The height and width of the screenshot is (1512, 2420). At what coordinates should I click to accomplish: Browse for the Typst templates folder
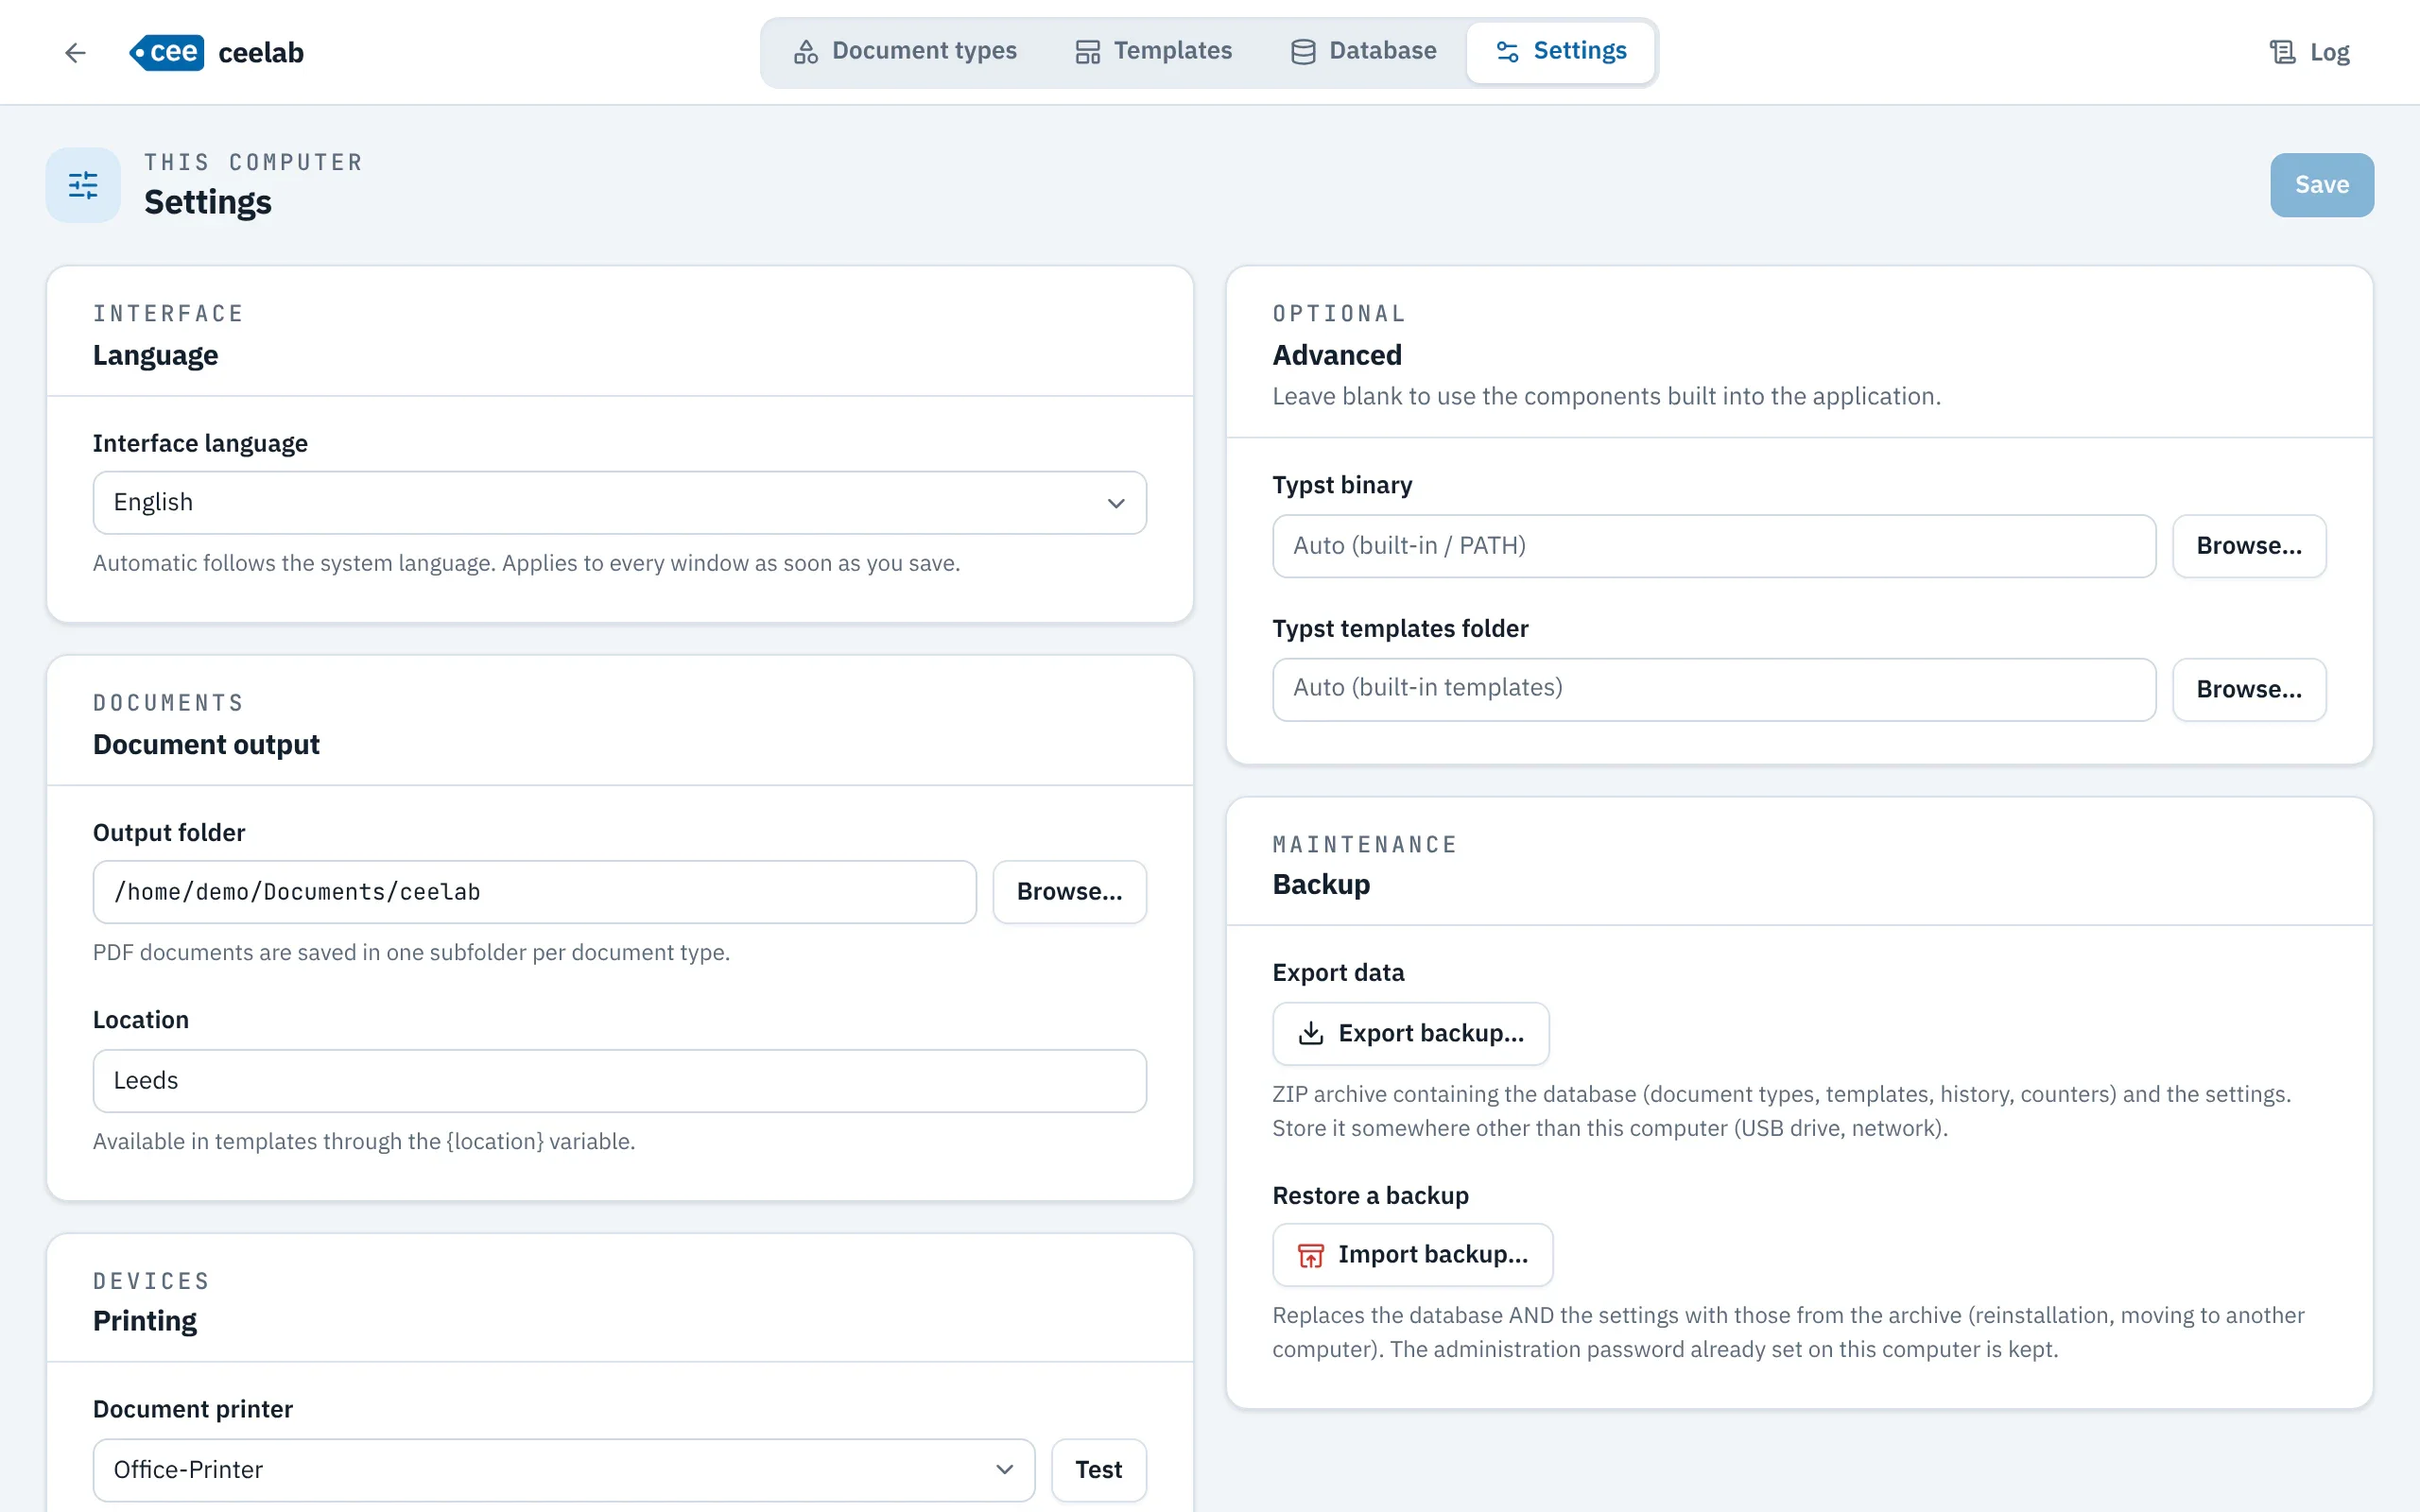click(x=2249, y=689)
